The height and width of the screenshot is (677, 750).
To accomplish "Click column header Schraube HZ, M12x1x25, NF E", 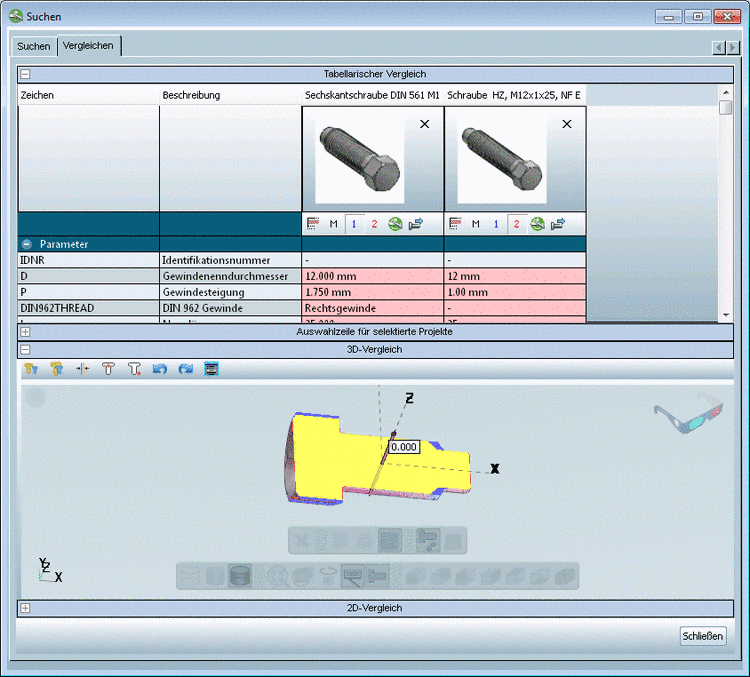I will pos(515,95).
